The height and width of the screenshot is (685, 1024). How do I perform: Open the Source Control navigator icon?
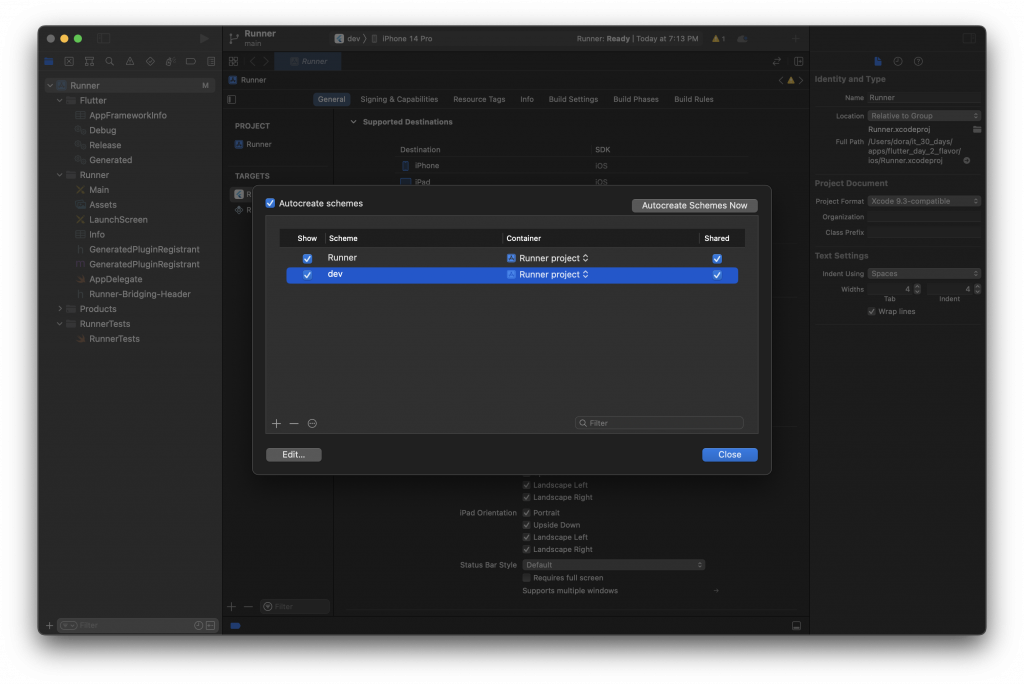69,61
